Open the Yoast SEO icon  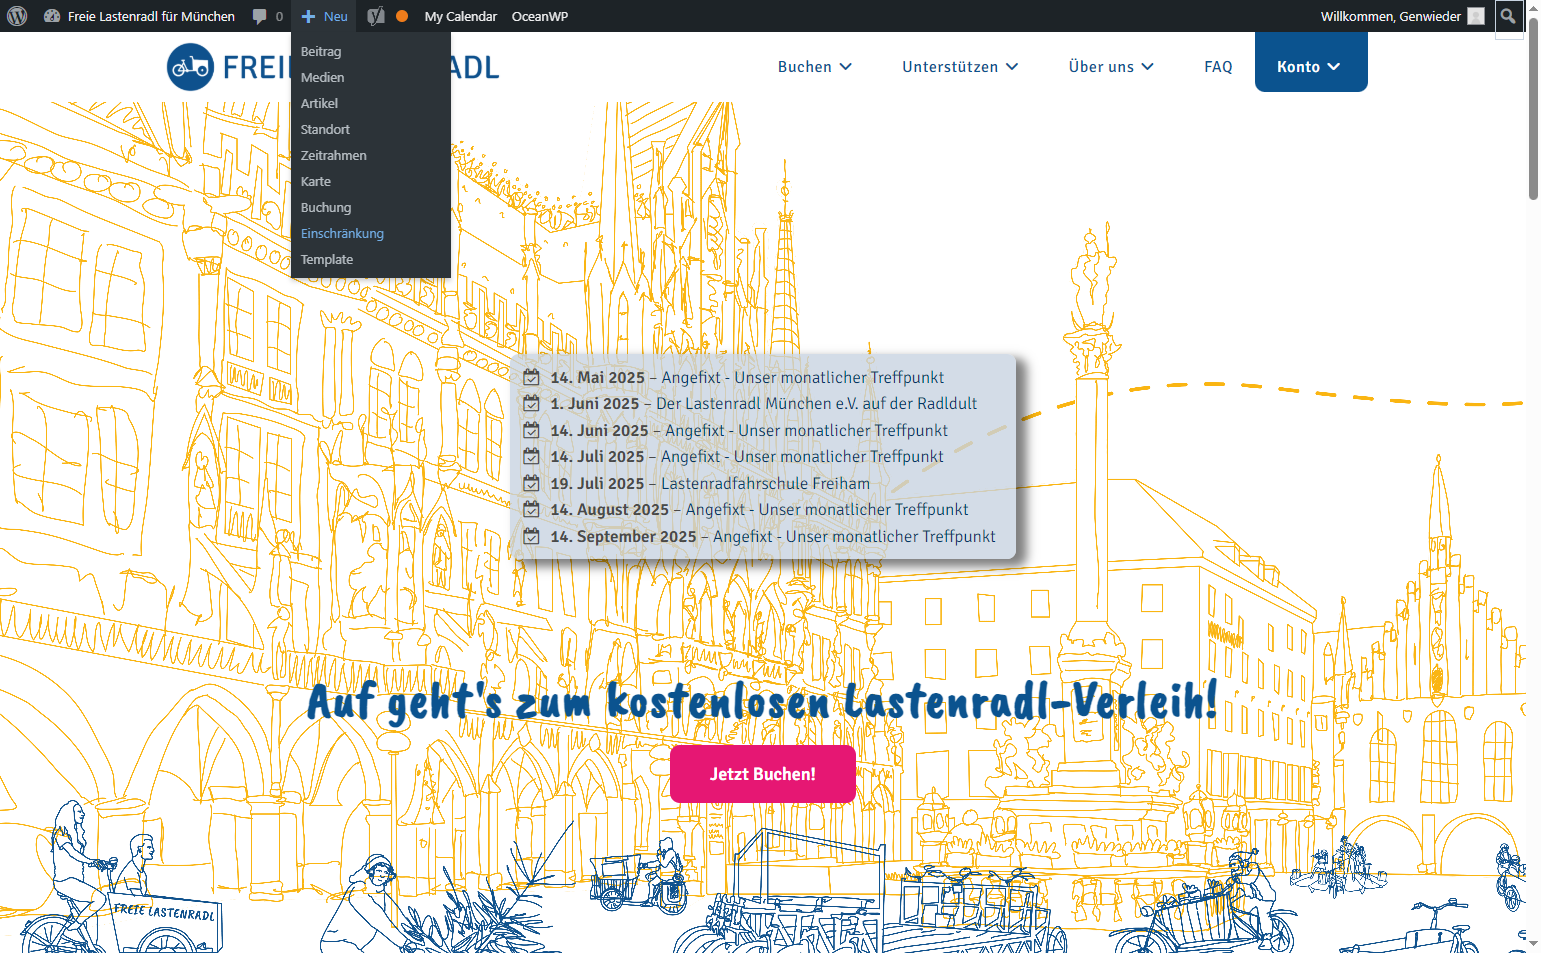point(376,16)
